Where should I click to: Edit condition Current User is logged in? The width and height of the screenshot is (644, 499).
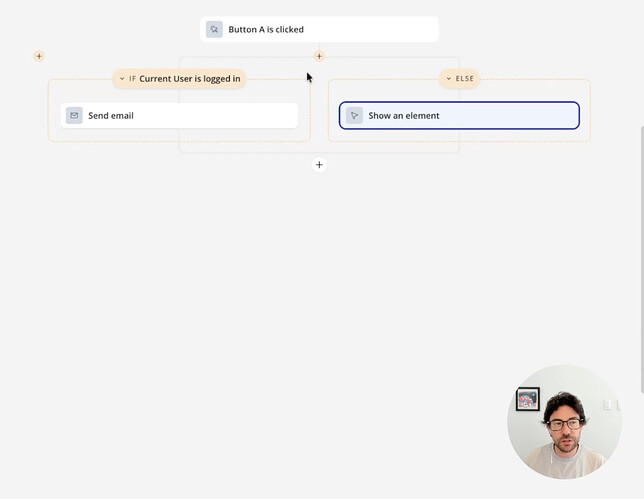(190, 78)
